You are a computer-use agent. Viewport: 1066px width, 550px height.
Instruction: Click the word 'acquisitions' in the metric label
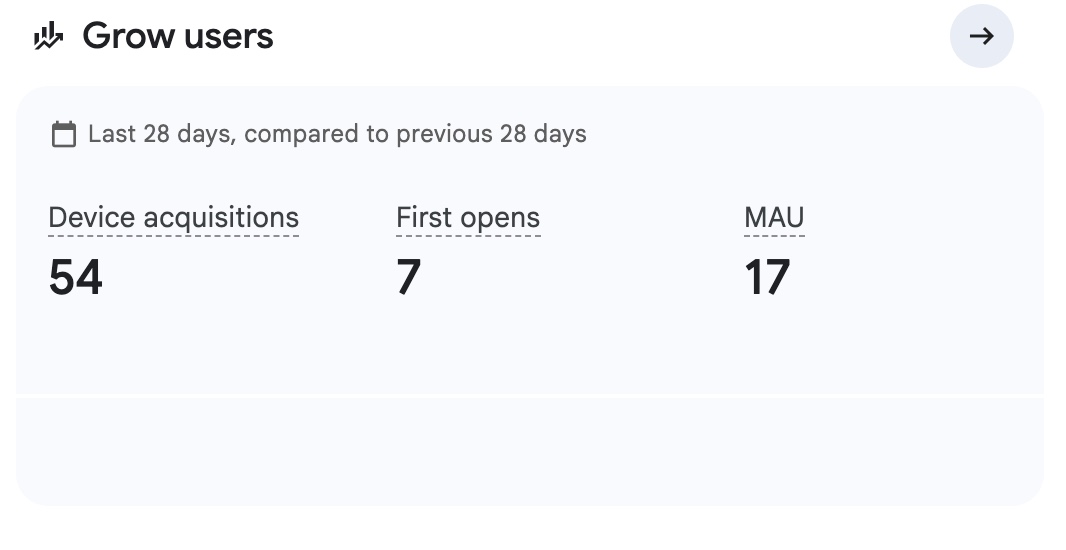click(x=221, y=218)
